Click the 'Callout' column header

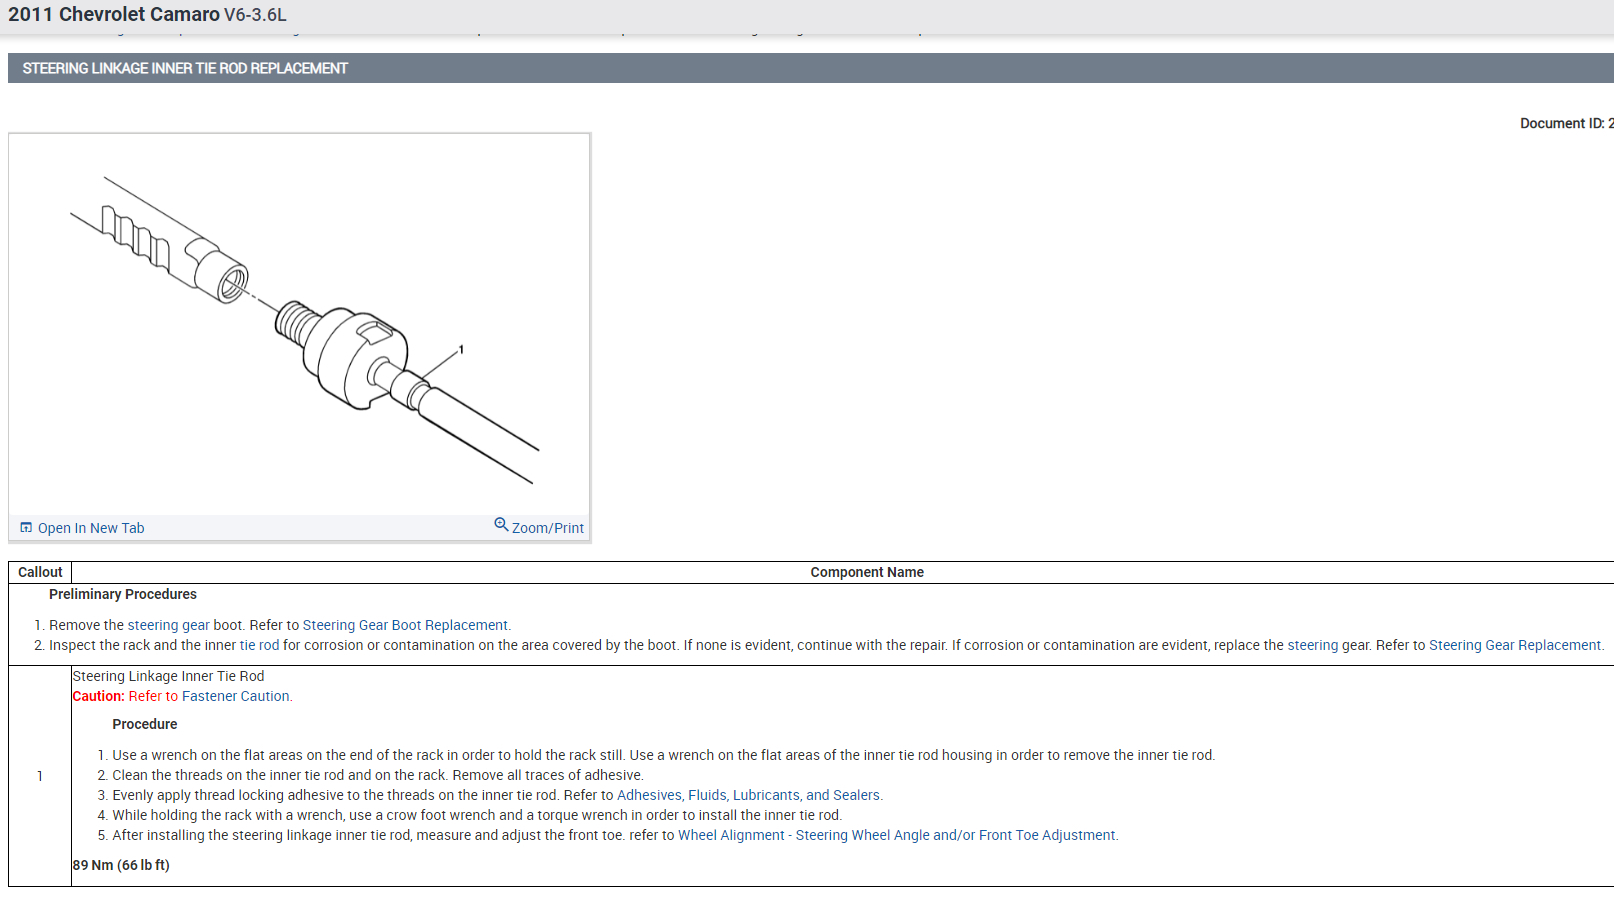(x=40, y=572)
